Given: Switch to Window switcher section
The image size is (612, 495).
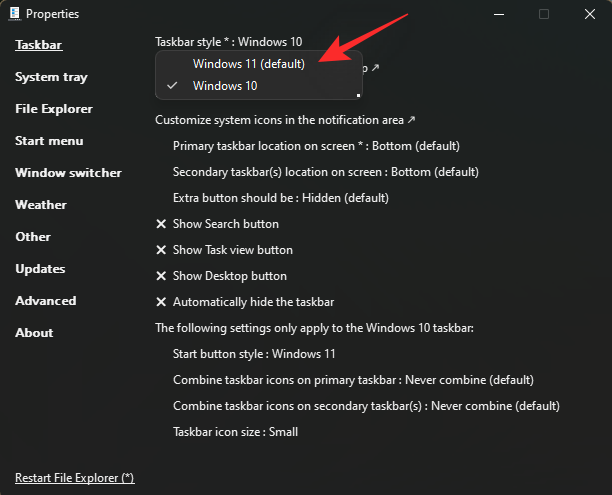Looking at the screenshot, I should tap(68, 173).
